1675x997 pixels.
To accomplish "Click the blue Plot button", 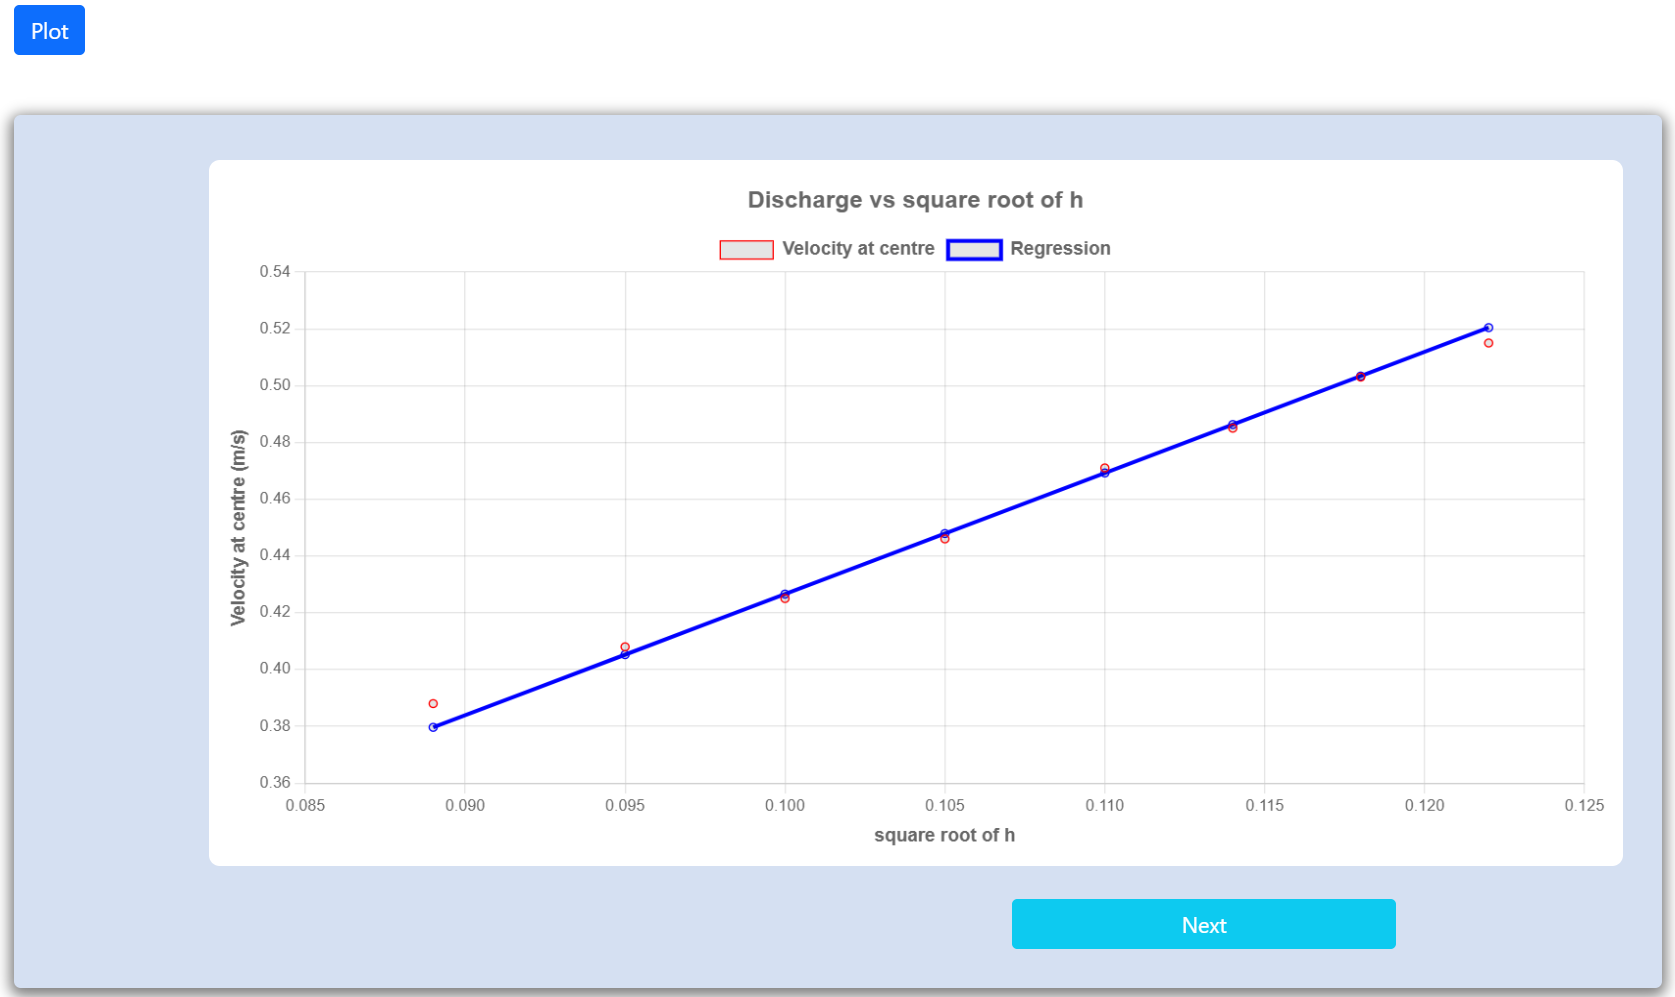I will [49, 31].
